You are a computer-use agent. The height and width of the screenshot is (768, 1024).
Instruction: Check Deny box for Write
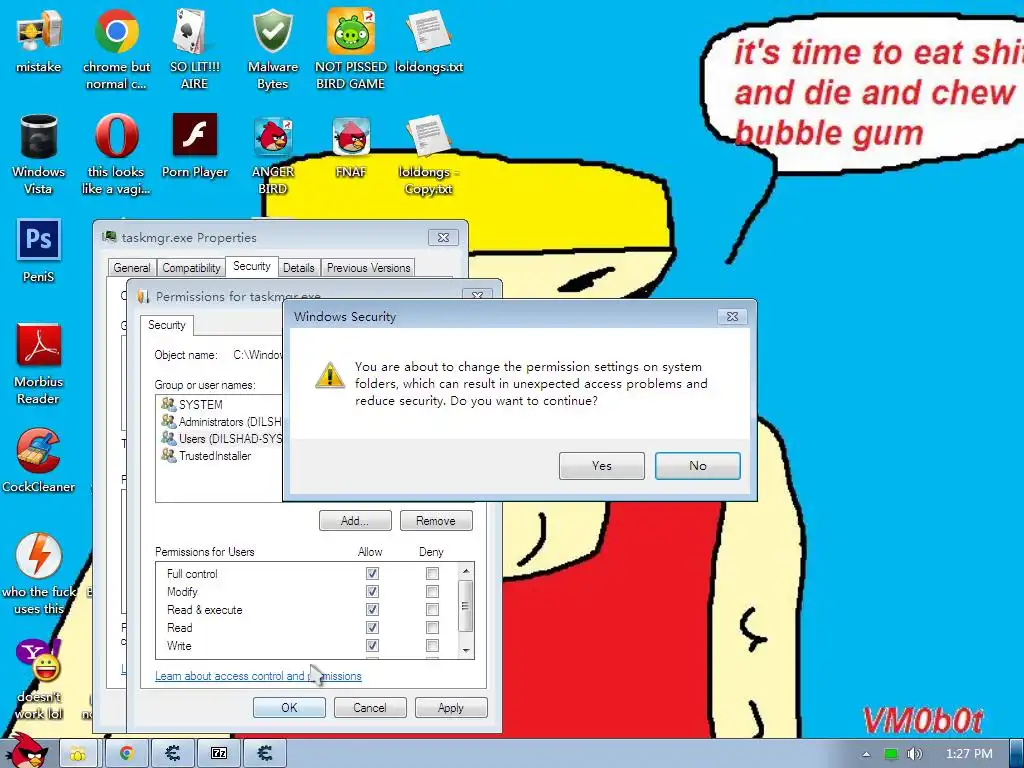[x=432, y=645]
